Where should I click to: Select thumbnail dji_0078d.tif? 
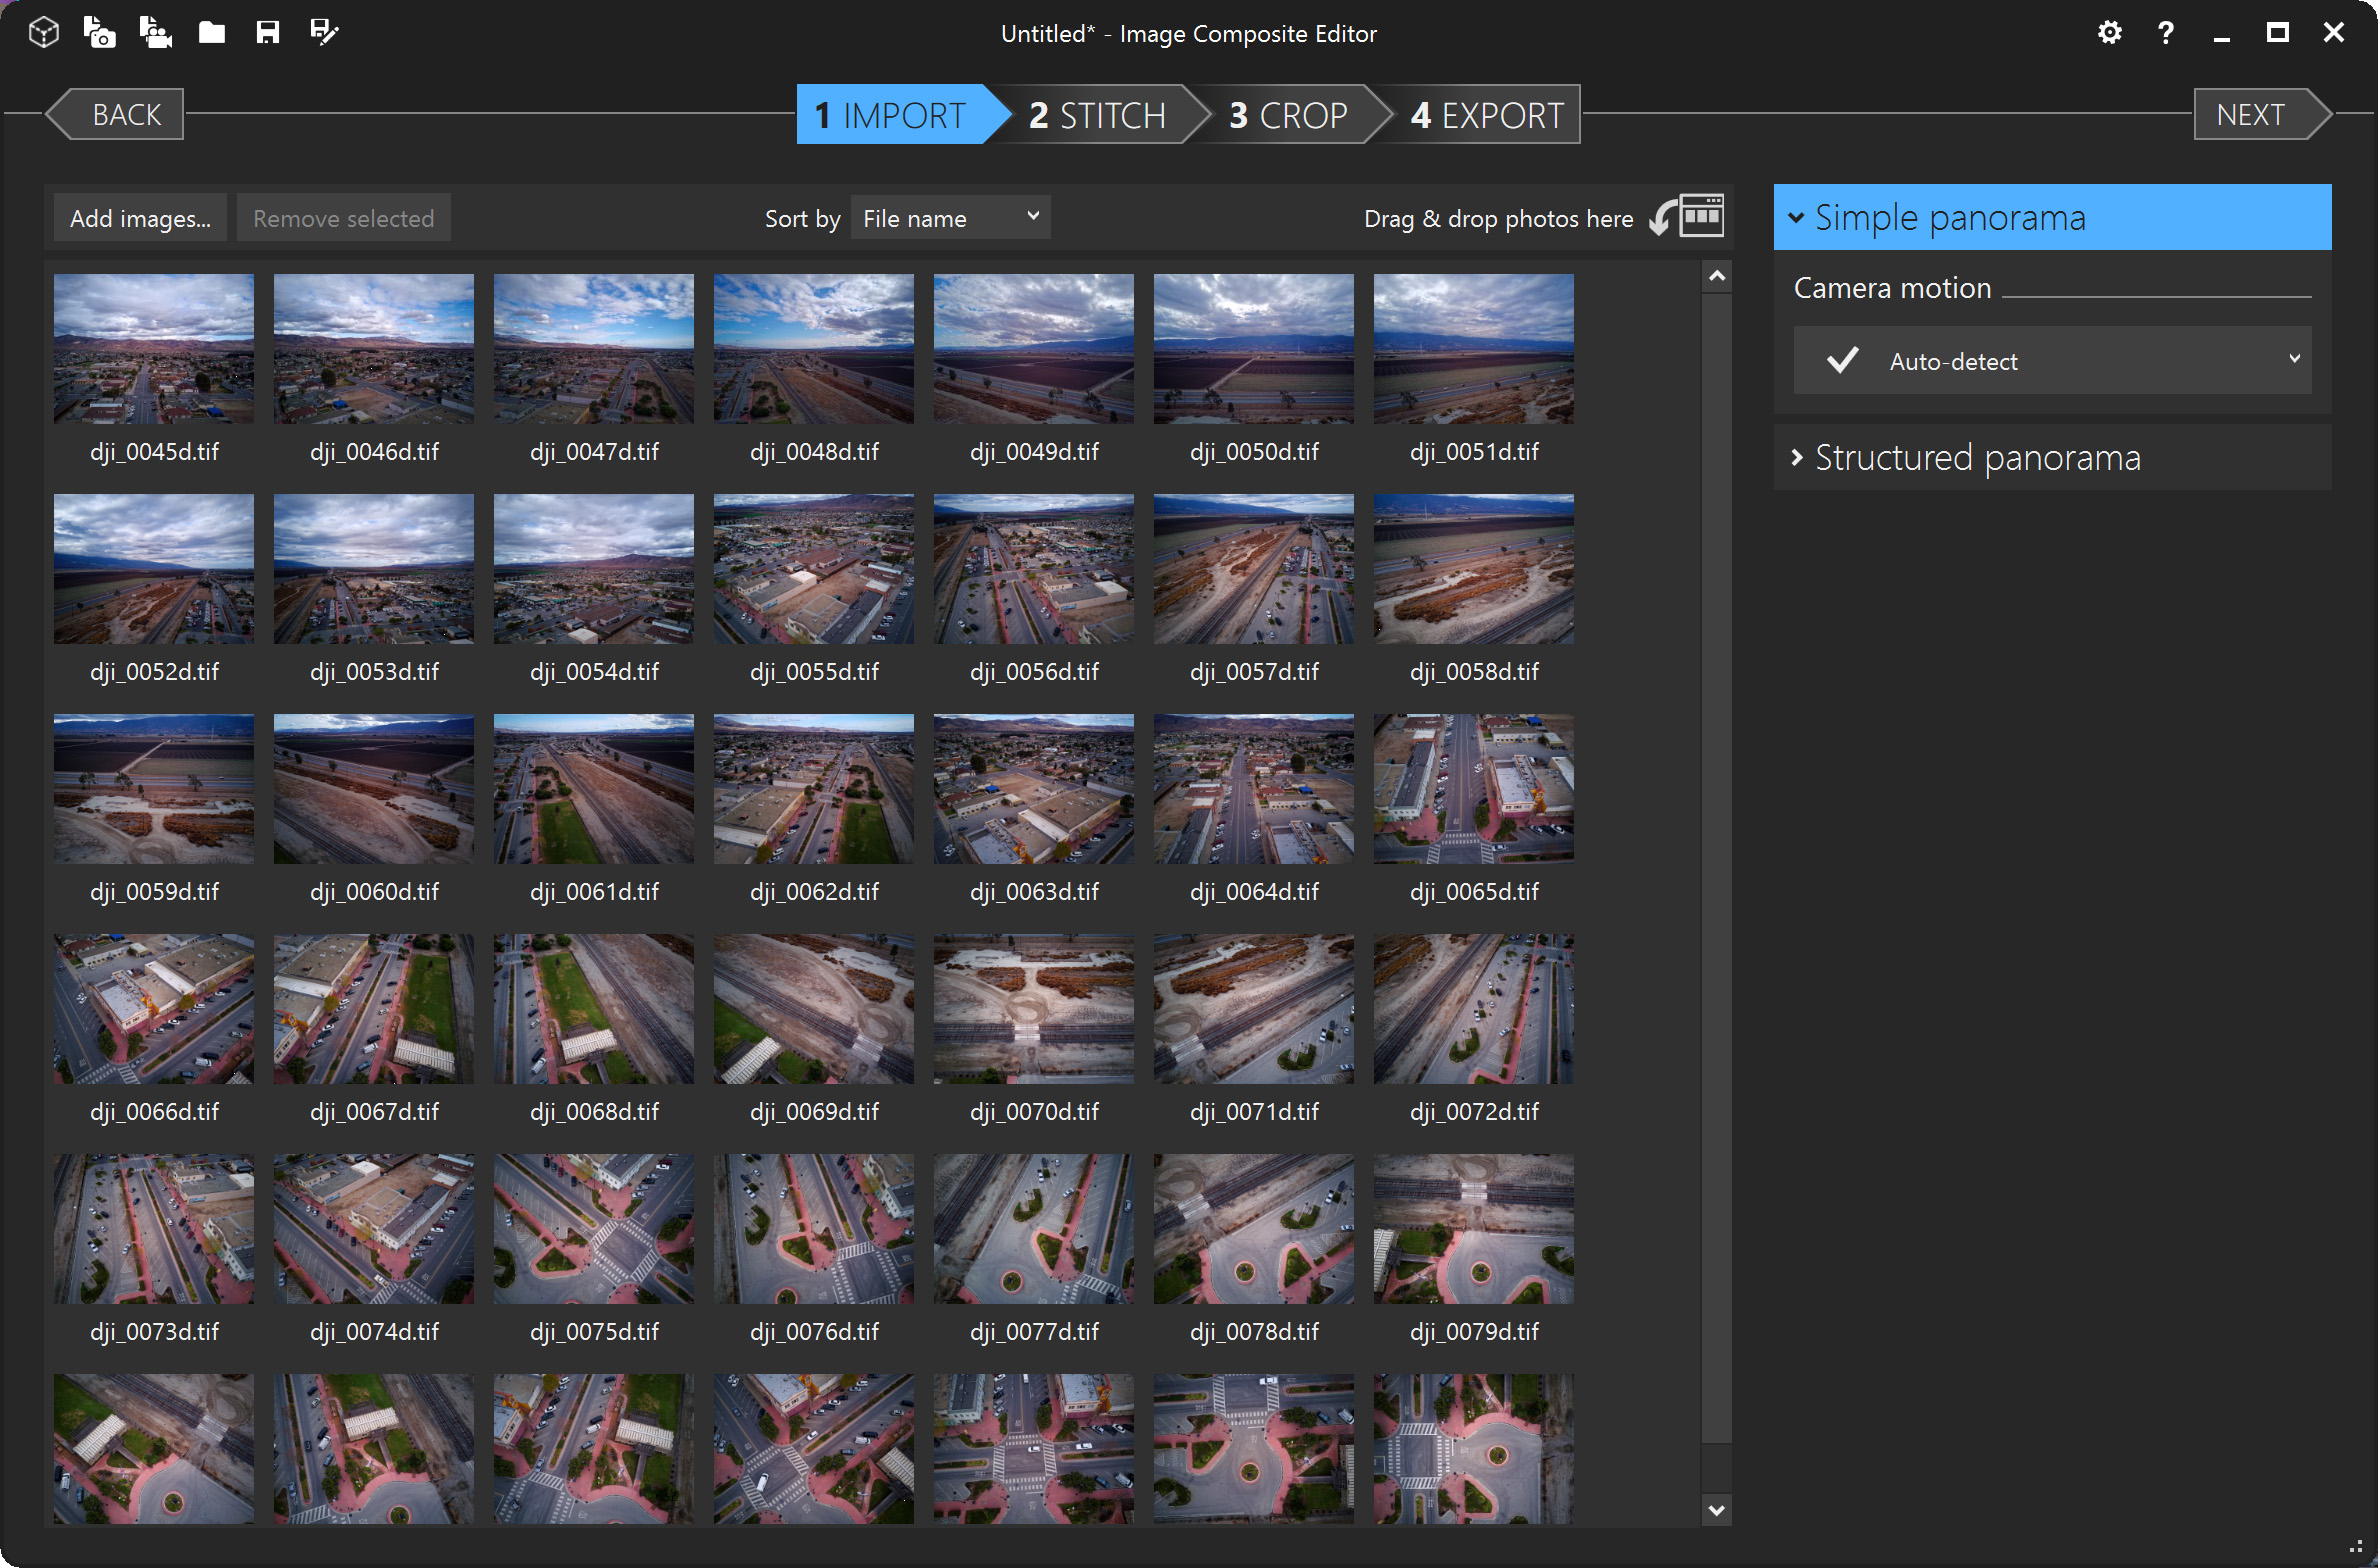click(1254, 1229)
